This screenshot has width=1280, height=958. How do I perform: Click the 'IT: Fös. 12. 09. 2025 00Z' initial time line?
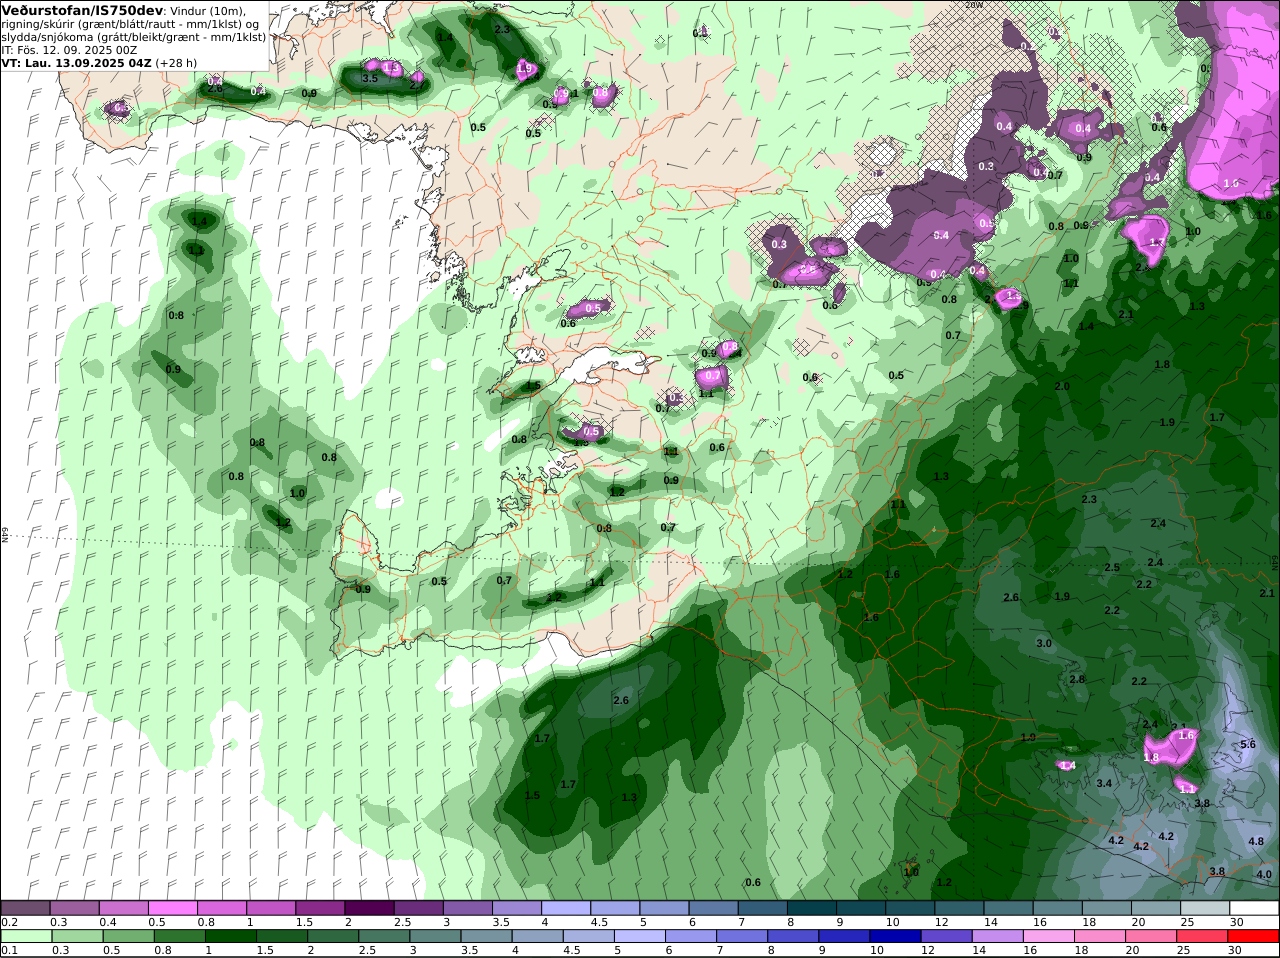69,49
